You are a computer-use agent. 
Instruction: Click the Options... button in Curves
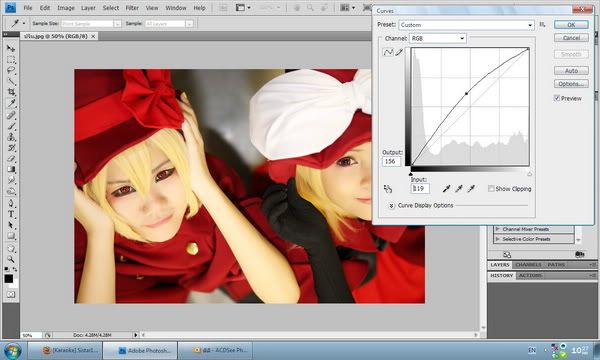click(571, 84)
